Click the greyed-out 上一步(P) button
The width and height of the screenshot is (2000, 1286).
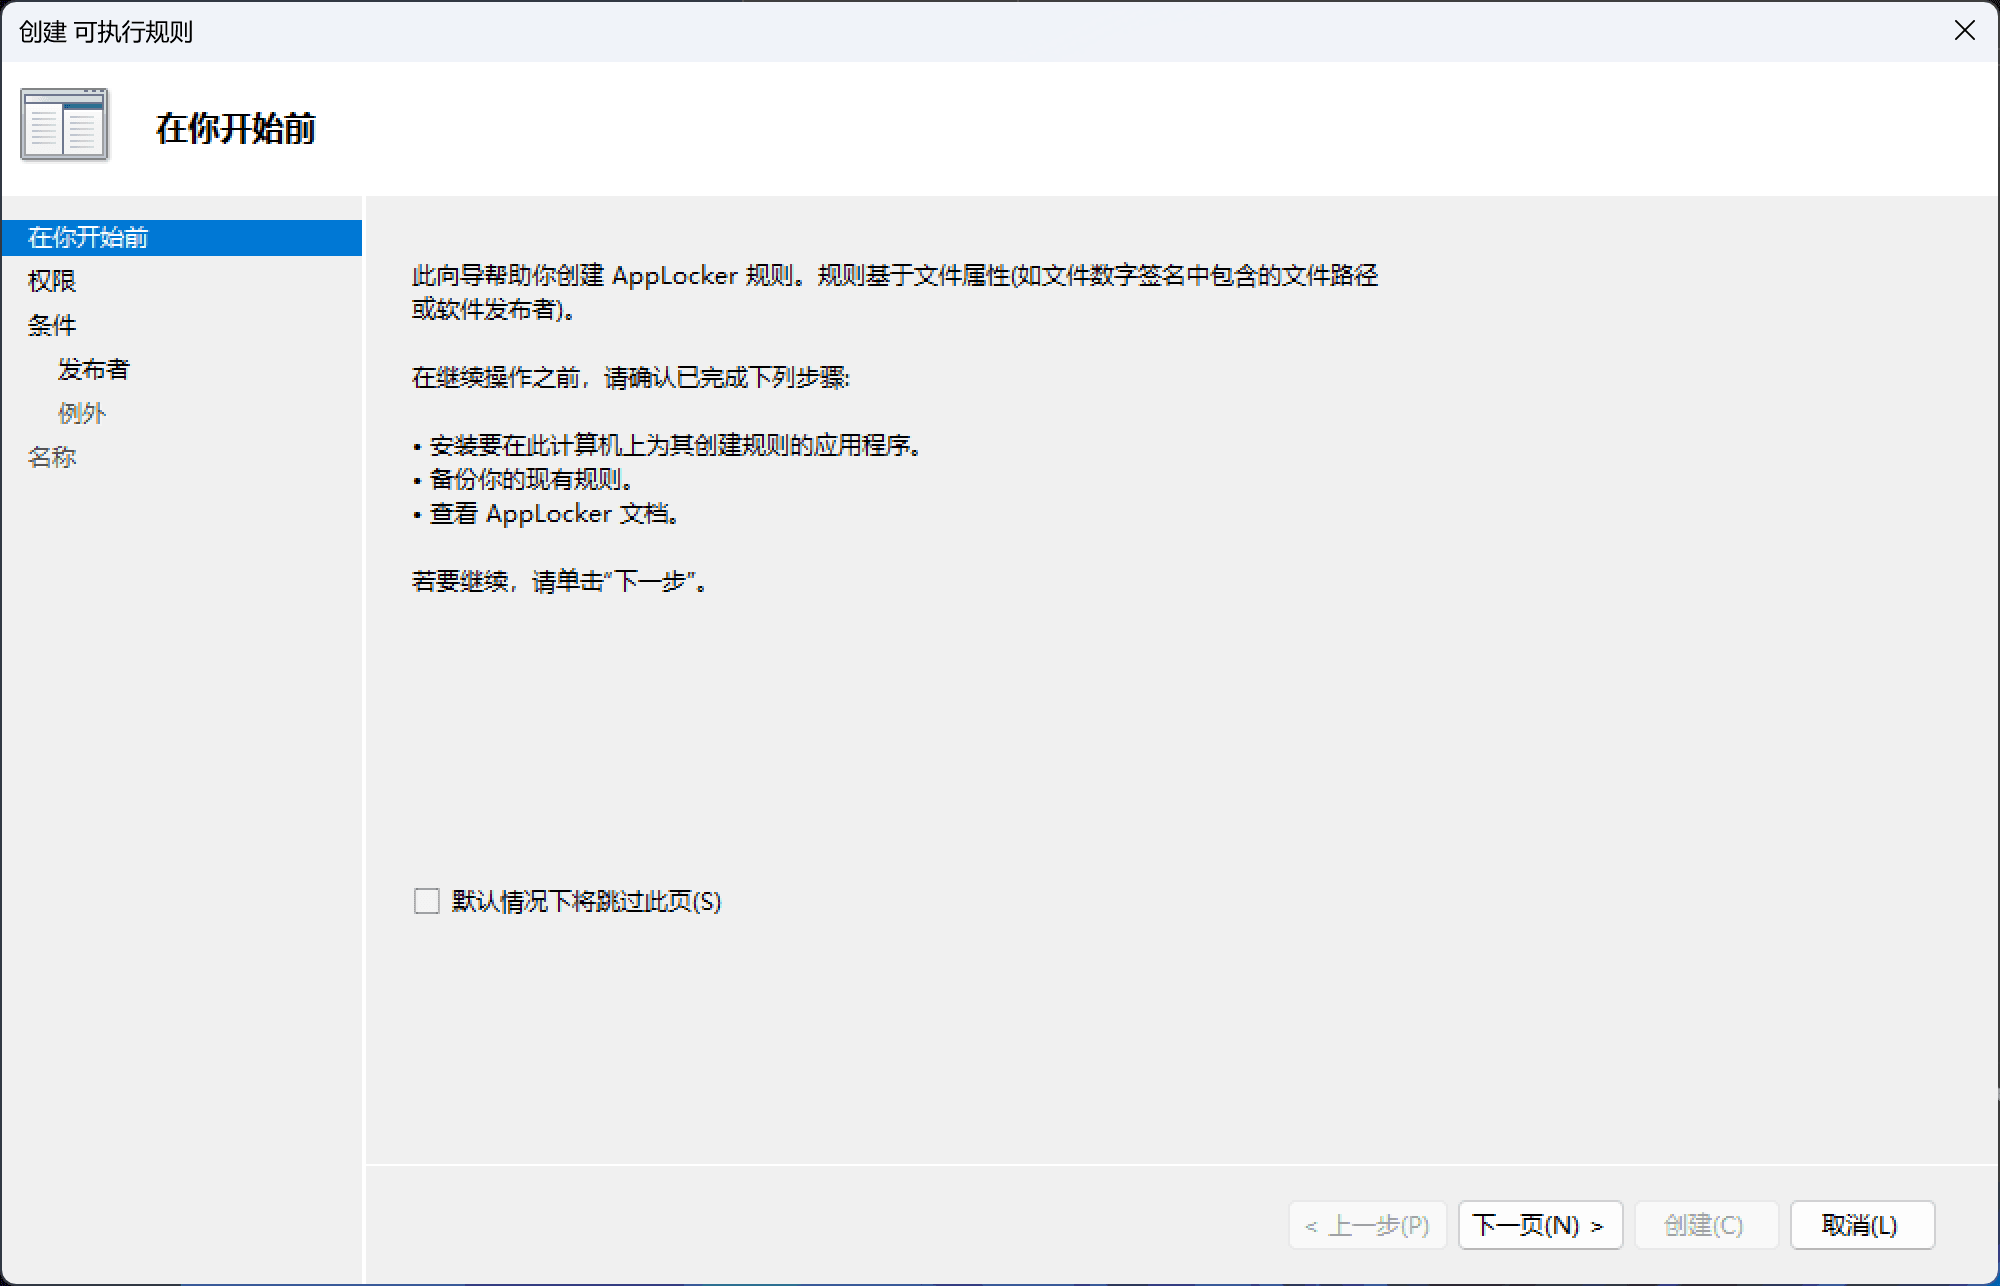click(x=1367, y=1225)
